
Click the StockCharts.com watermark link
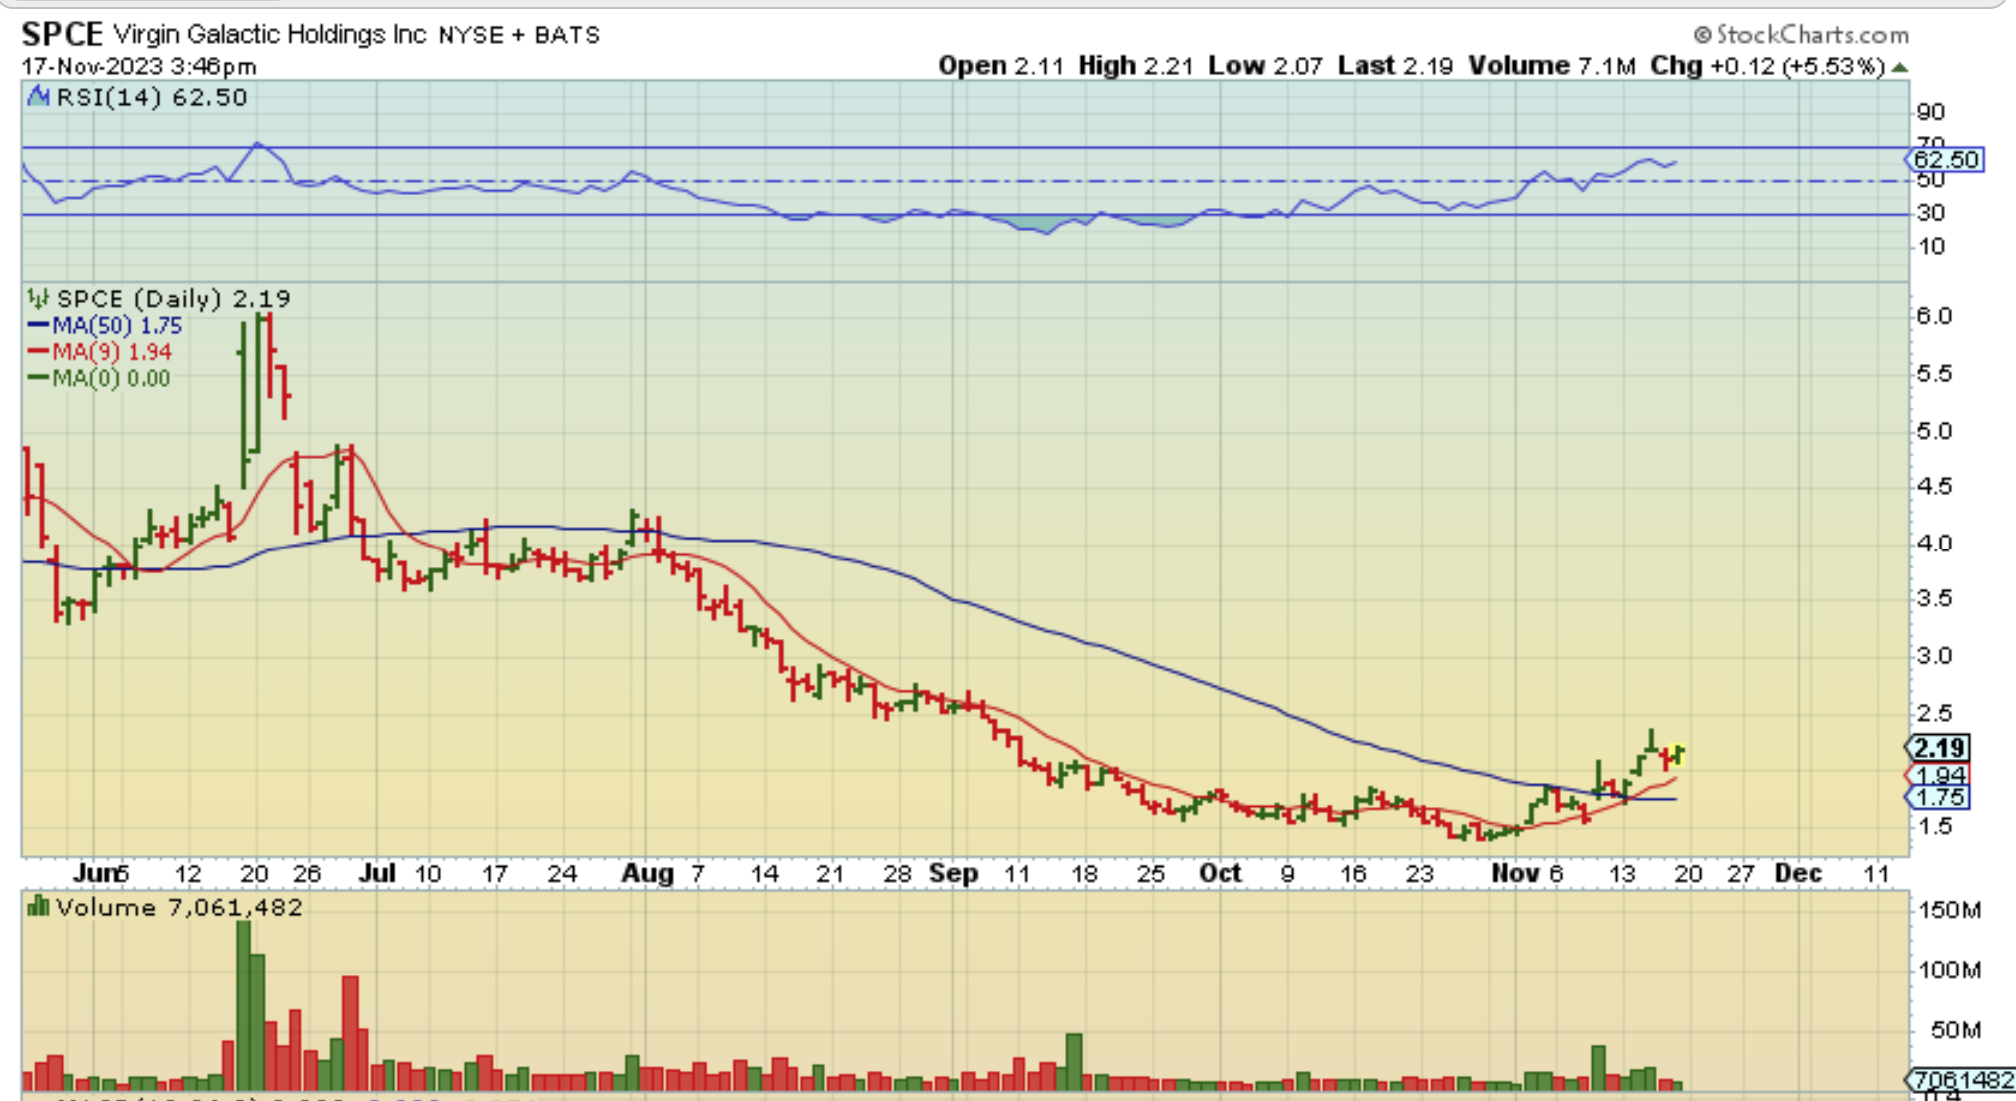[1812, 35]
